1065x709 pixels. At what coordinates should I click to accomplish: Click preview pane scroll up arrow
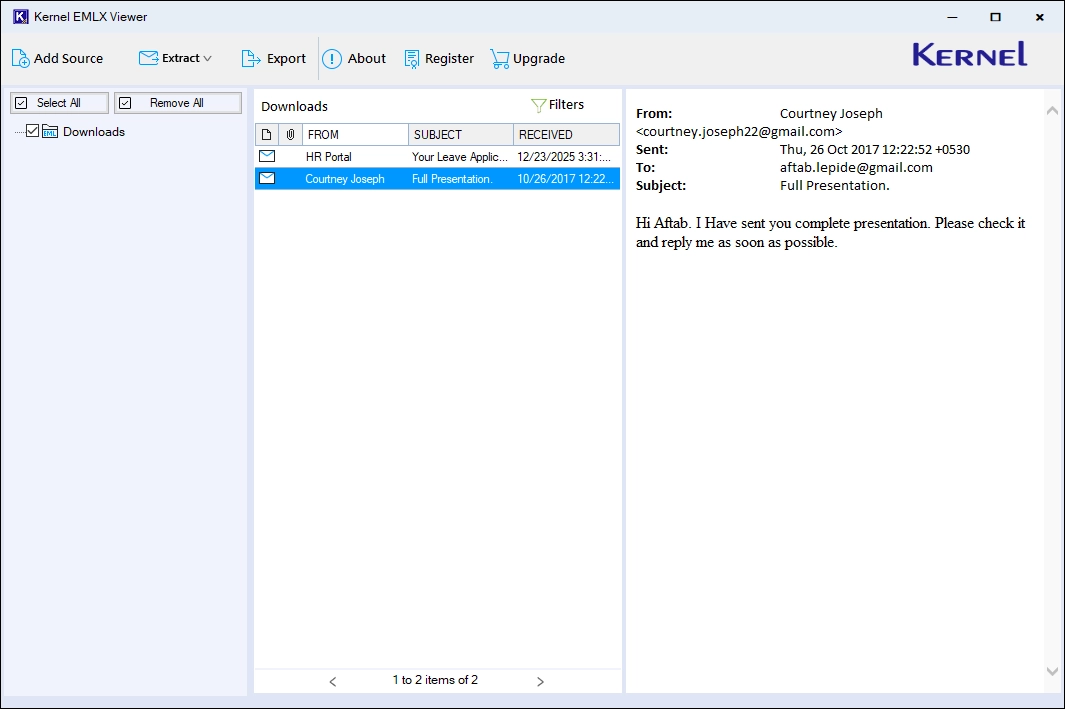coord(1052,110)
